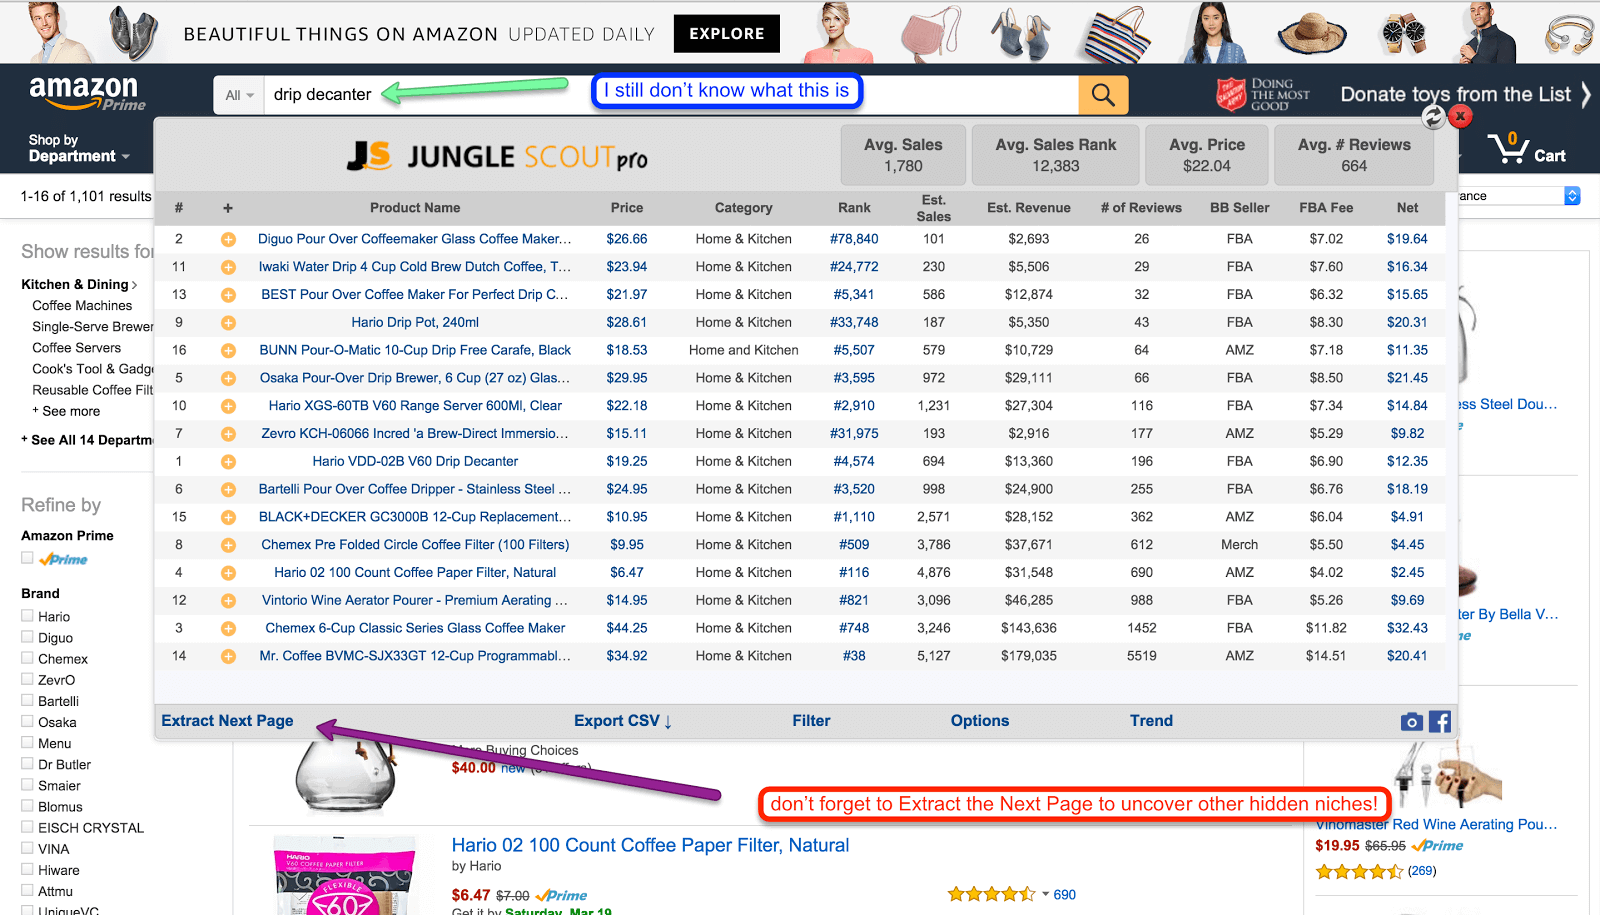This screenshot has width=1600, height=915.
Task: Add Iwaki Water Drip row plus icon
Action: coord(228,268)
